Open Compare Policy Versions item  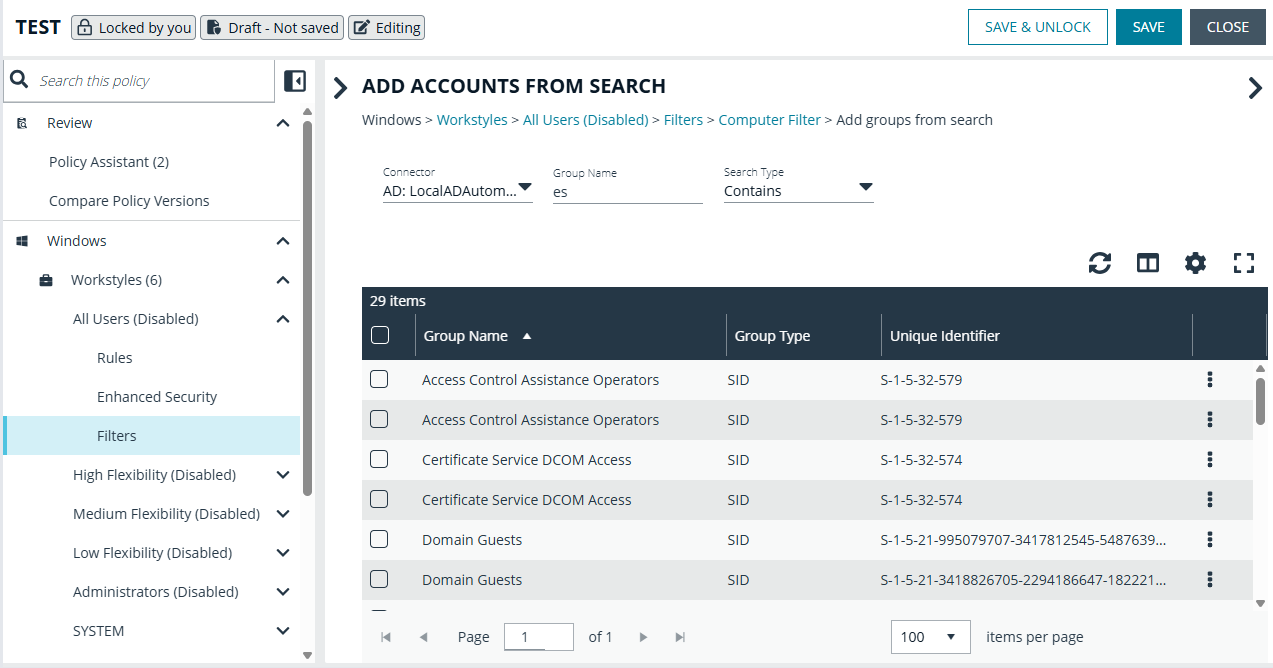[129, 201]
